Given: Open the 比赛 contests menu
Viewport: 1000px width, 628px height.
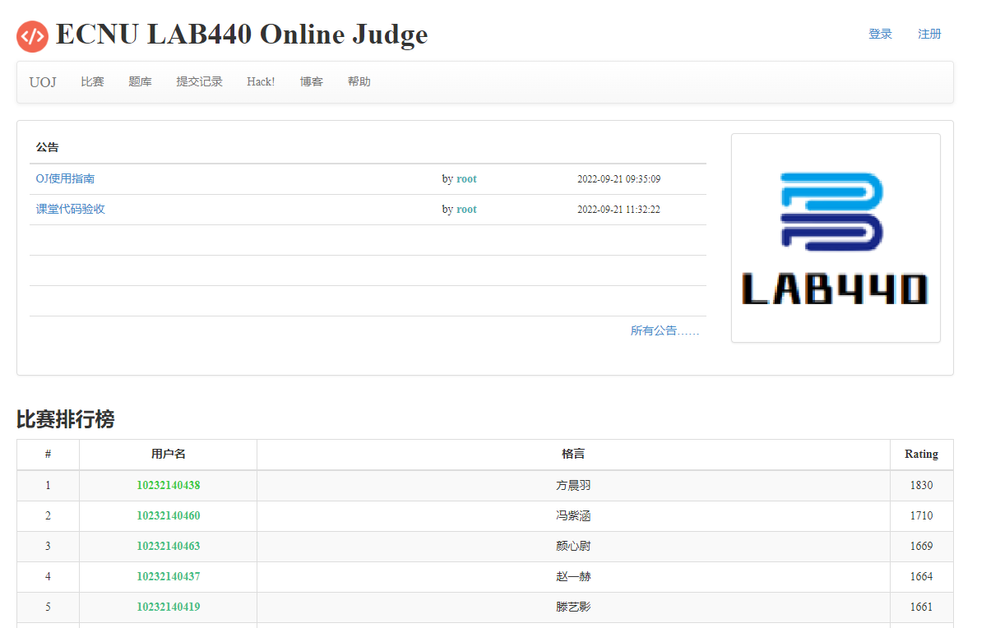Looking at the screenshot, I should tap(92, 82).
